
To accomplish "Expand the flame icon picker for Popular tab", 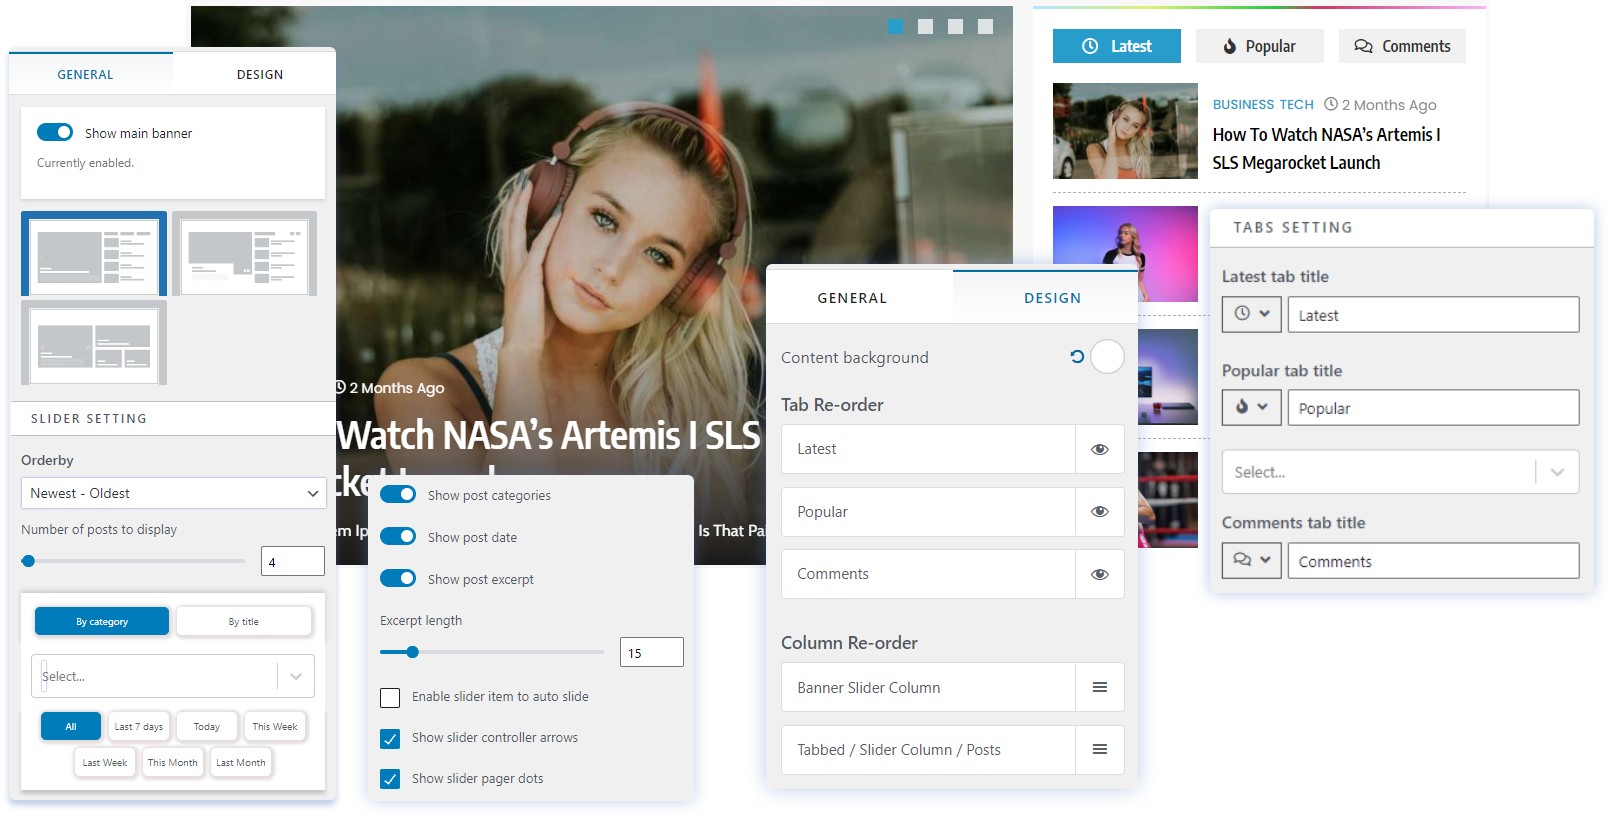I will pyautogui.click(x=1251, y=407).
